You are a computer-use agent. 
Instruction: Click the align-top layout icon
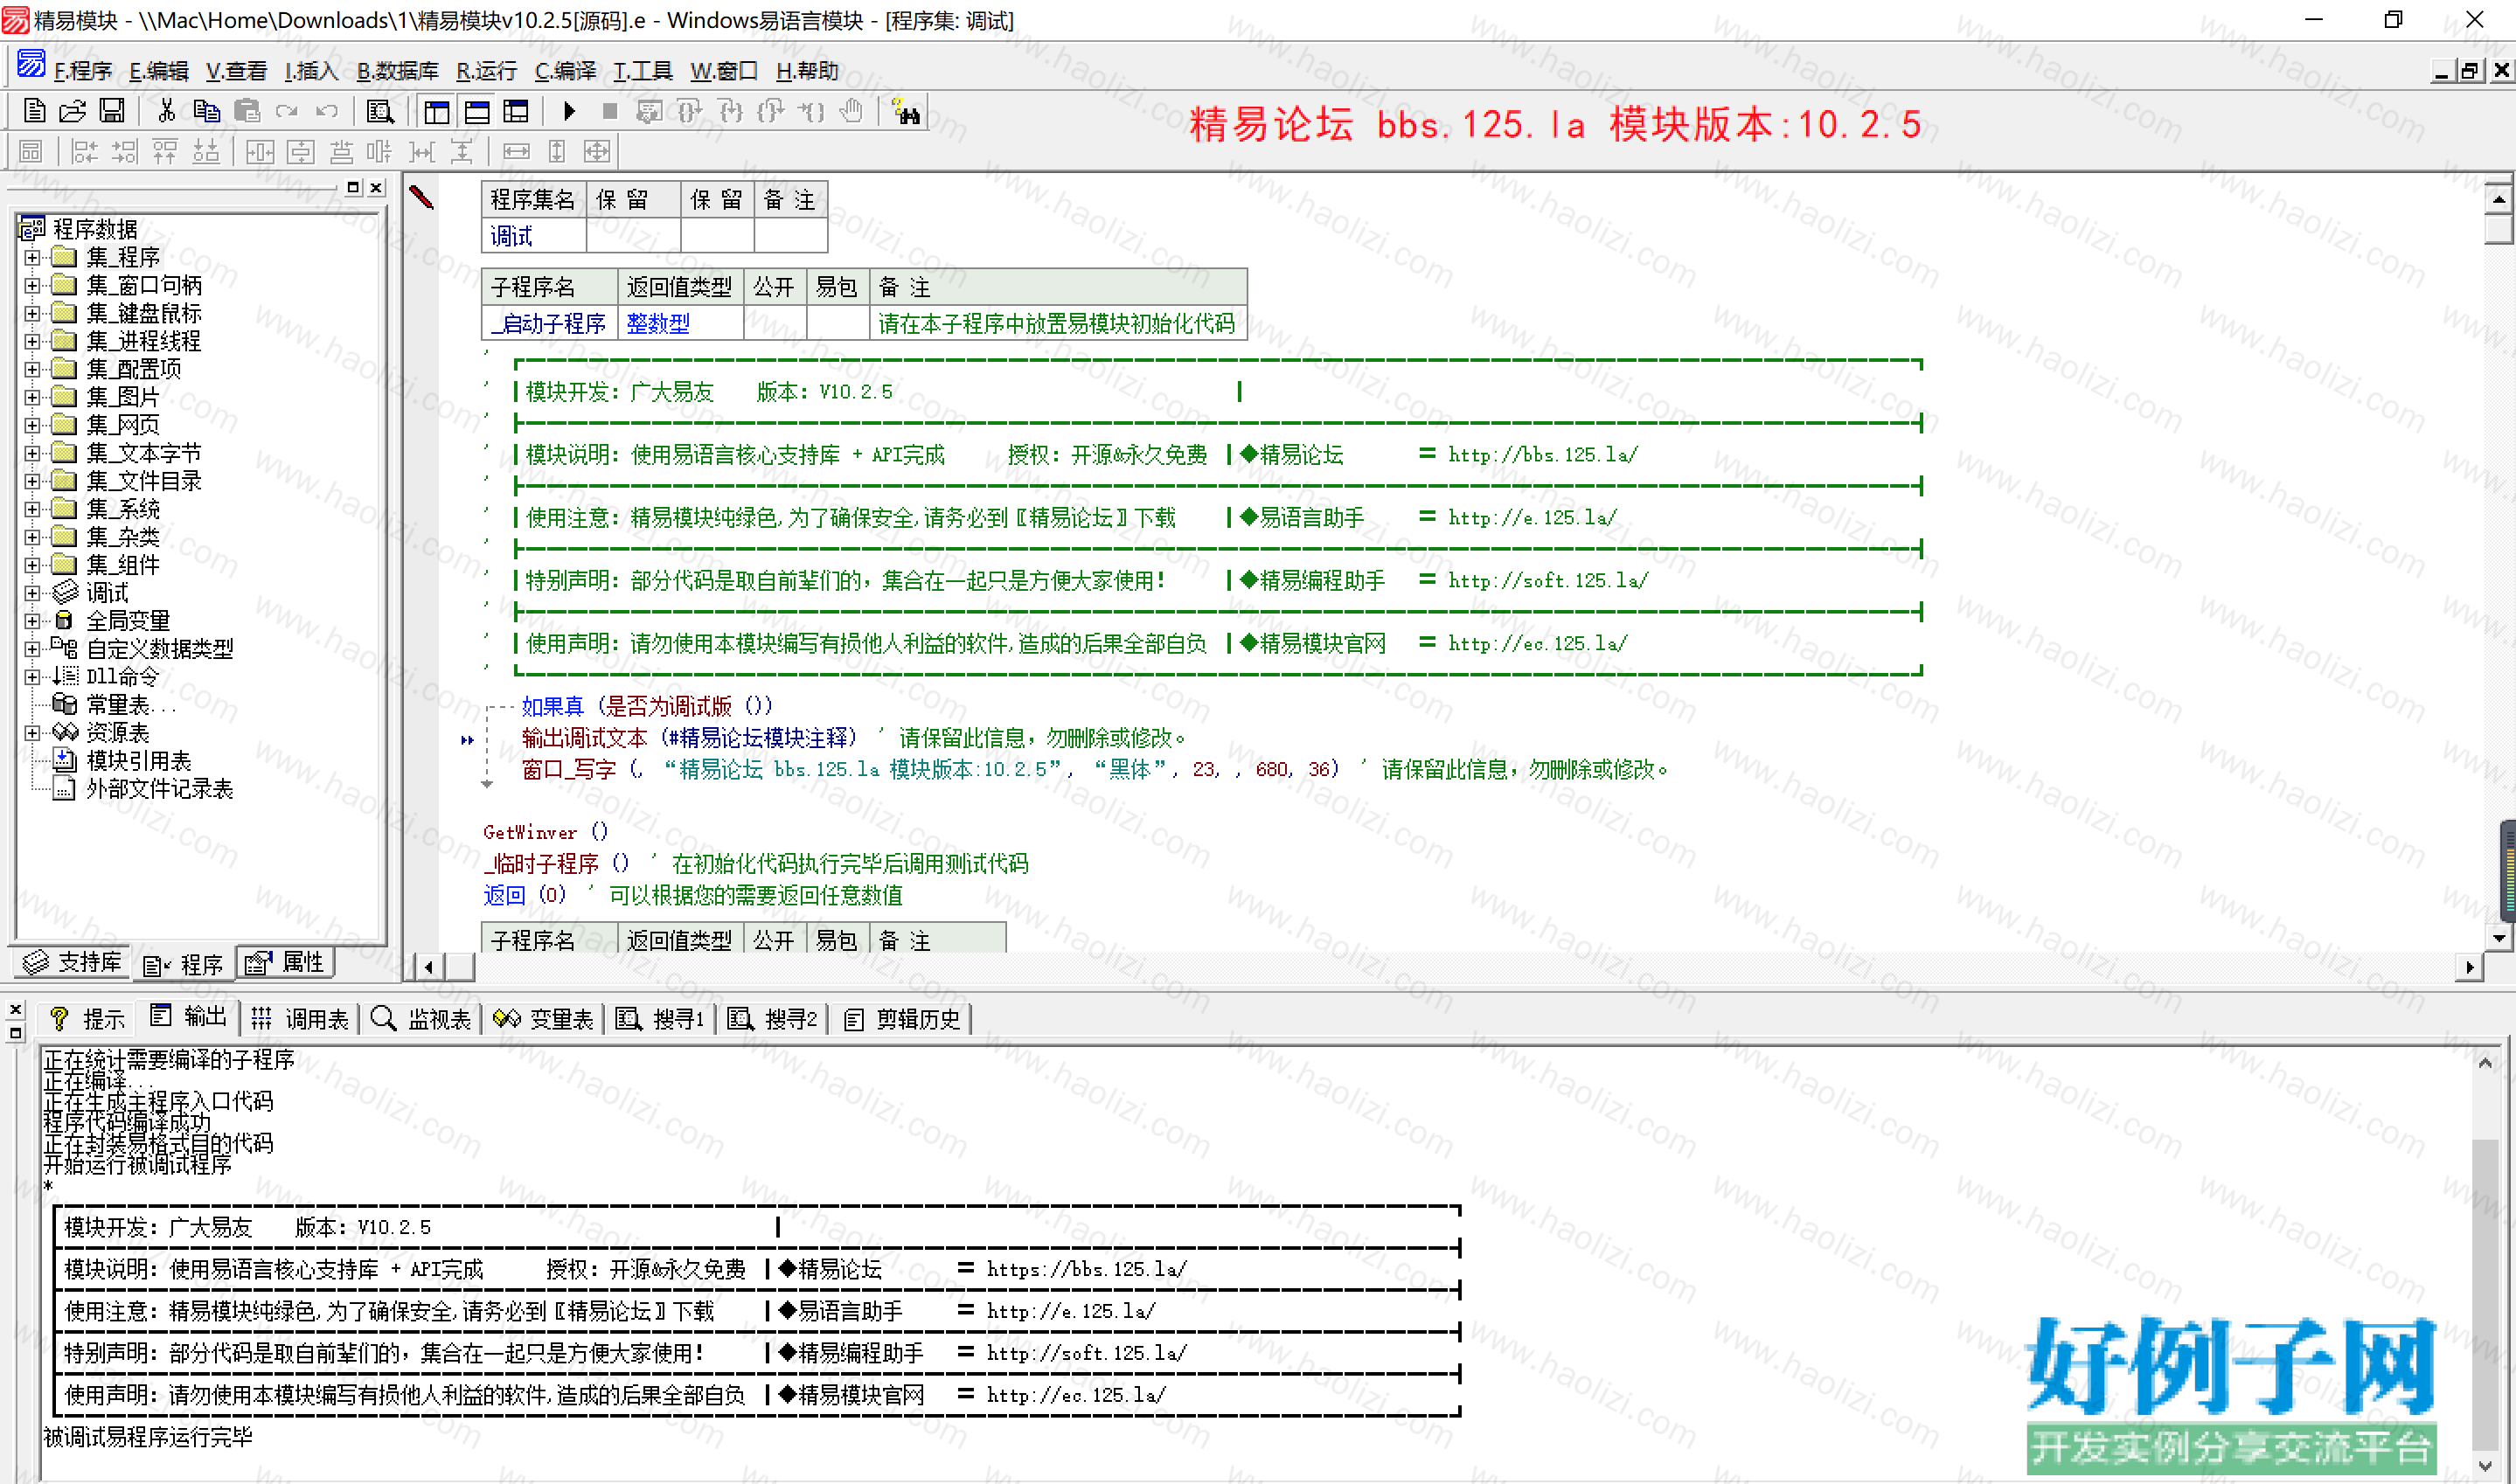pos(165,152)
